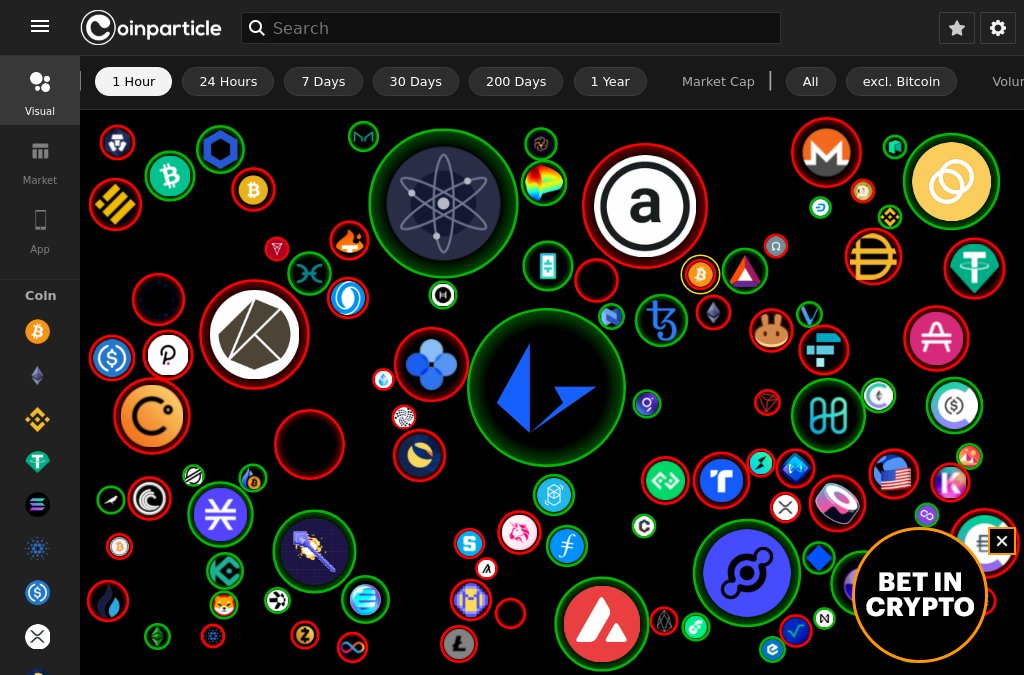Choose the All market cap filter

810,82
